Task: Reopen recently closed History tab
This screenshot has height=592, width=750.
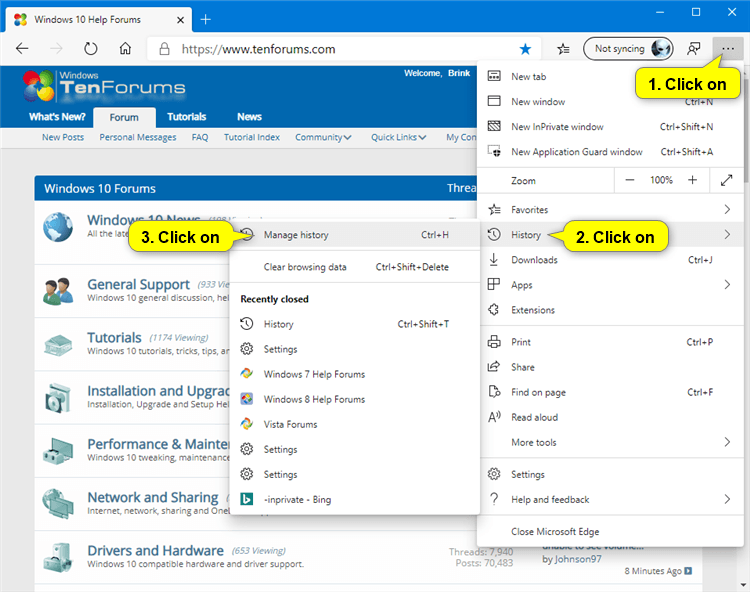Action: pos(355,324)
